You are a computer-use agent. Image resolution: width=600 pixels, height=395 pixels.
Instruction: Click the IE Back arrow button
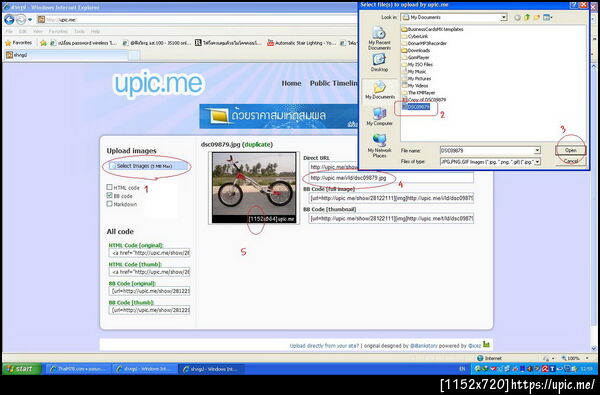click(x=9, y=20)
